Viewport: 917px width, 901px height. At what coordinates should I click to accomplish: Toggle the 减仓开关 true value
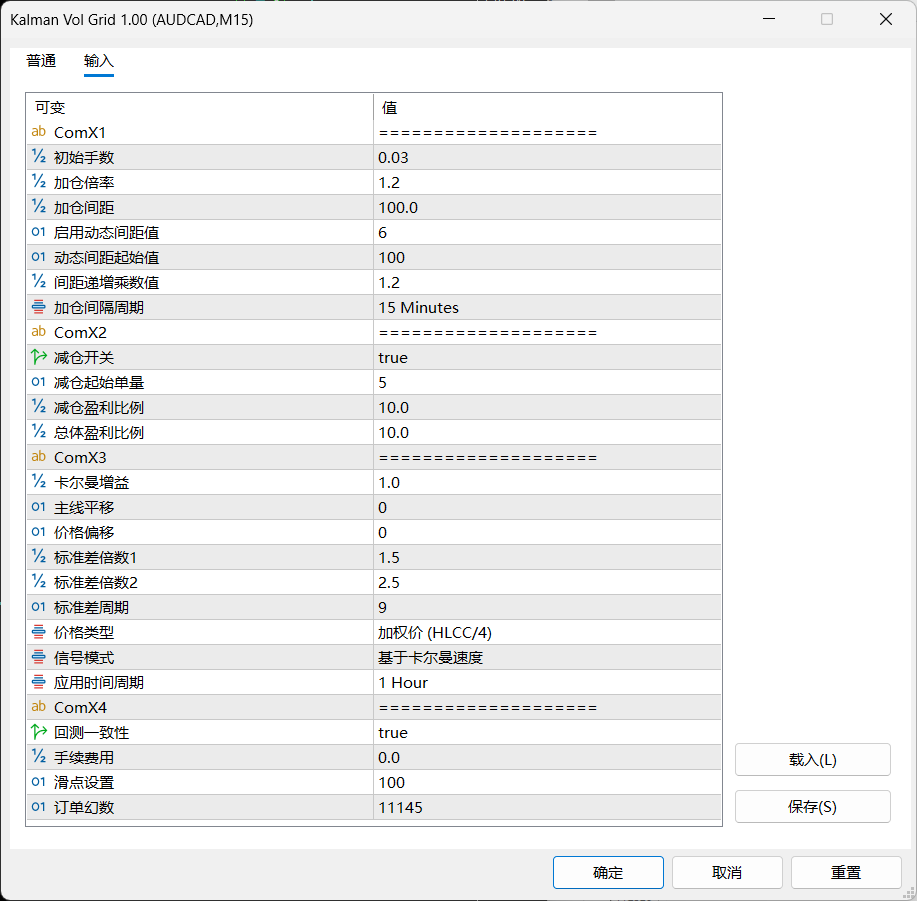point(547,357)
